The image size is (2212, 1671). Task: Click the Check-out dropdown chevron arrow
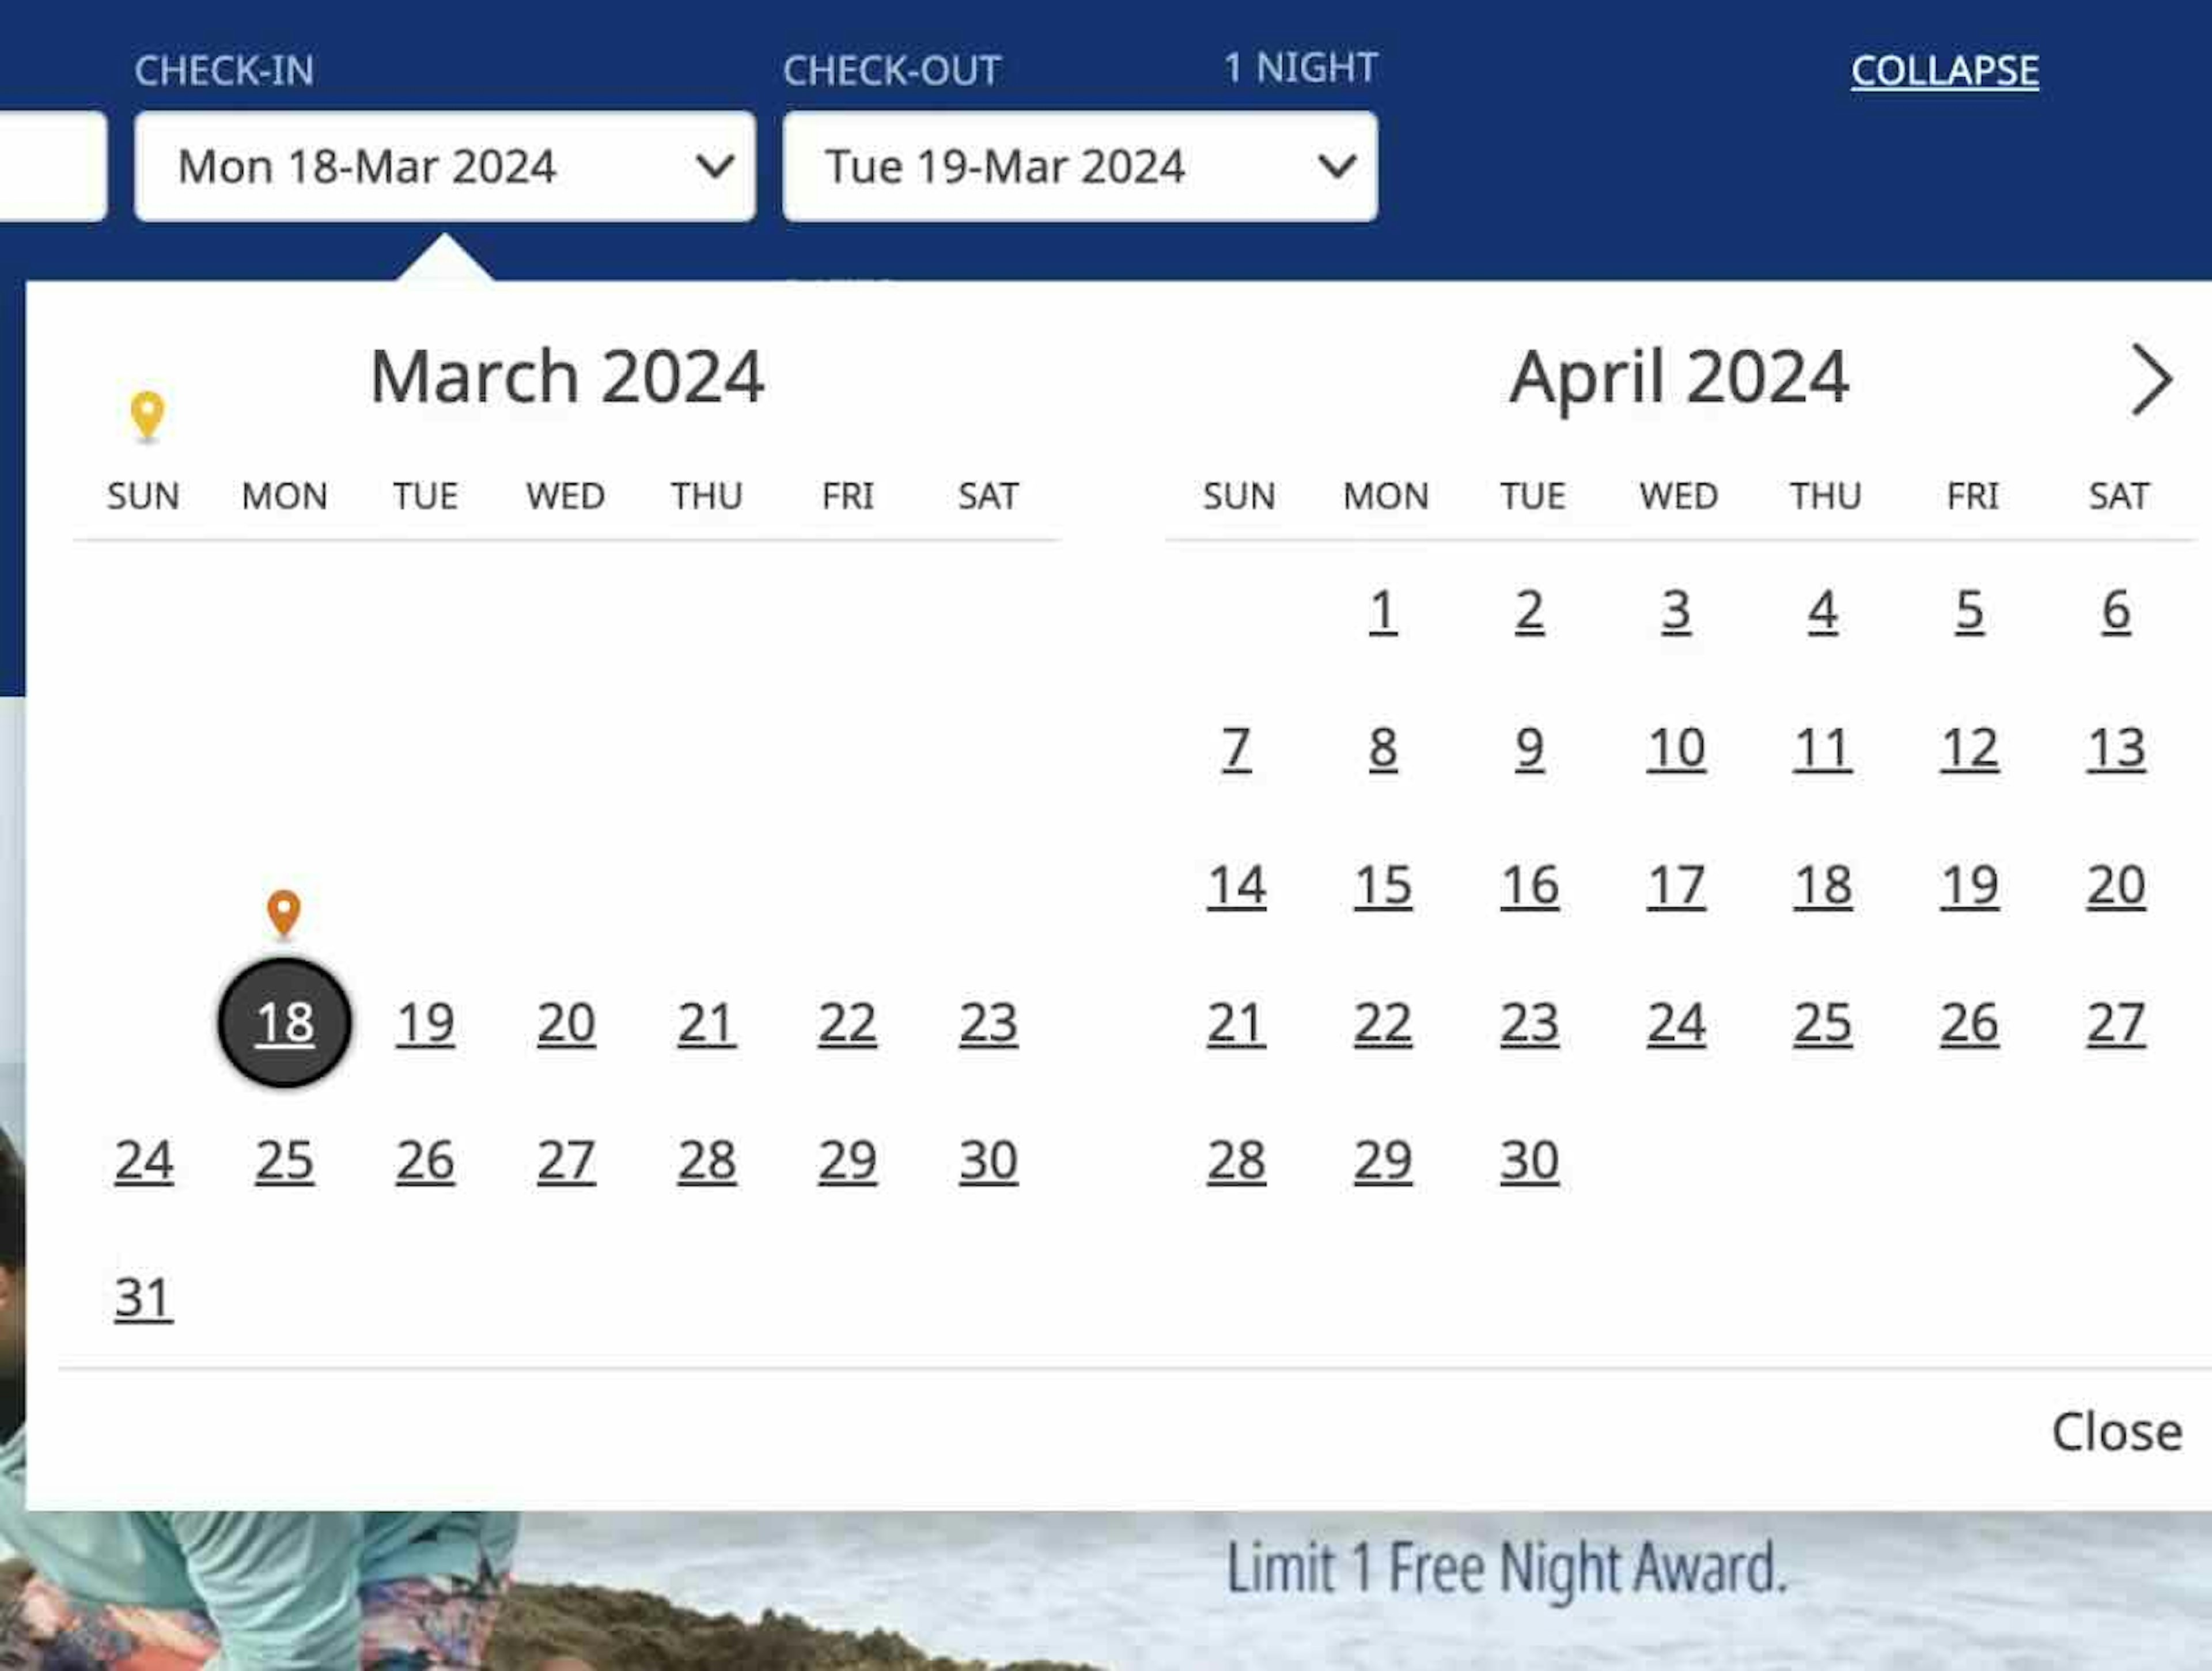coord(1337,166)
